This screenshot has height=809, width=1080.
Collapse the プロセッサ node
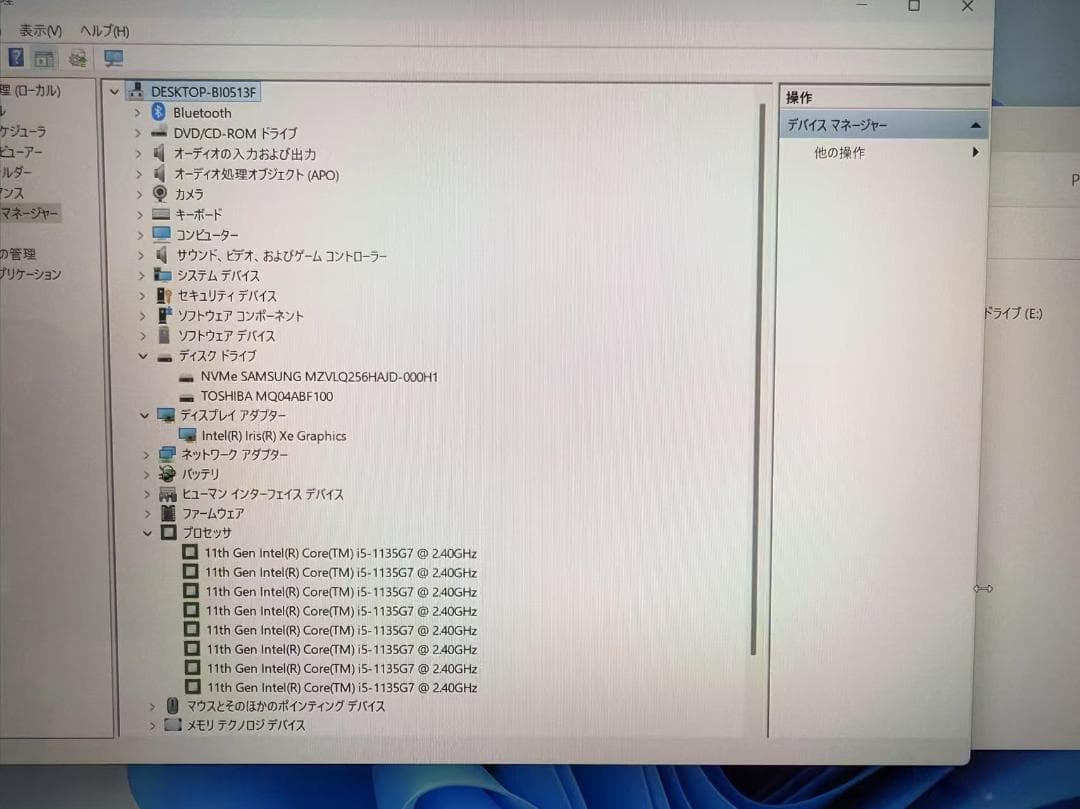click(147, 533)
